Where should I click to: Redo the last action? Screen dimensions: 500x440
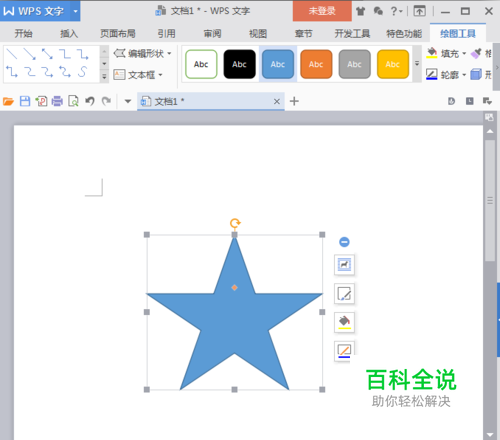pos(106,101)
